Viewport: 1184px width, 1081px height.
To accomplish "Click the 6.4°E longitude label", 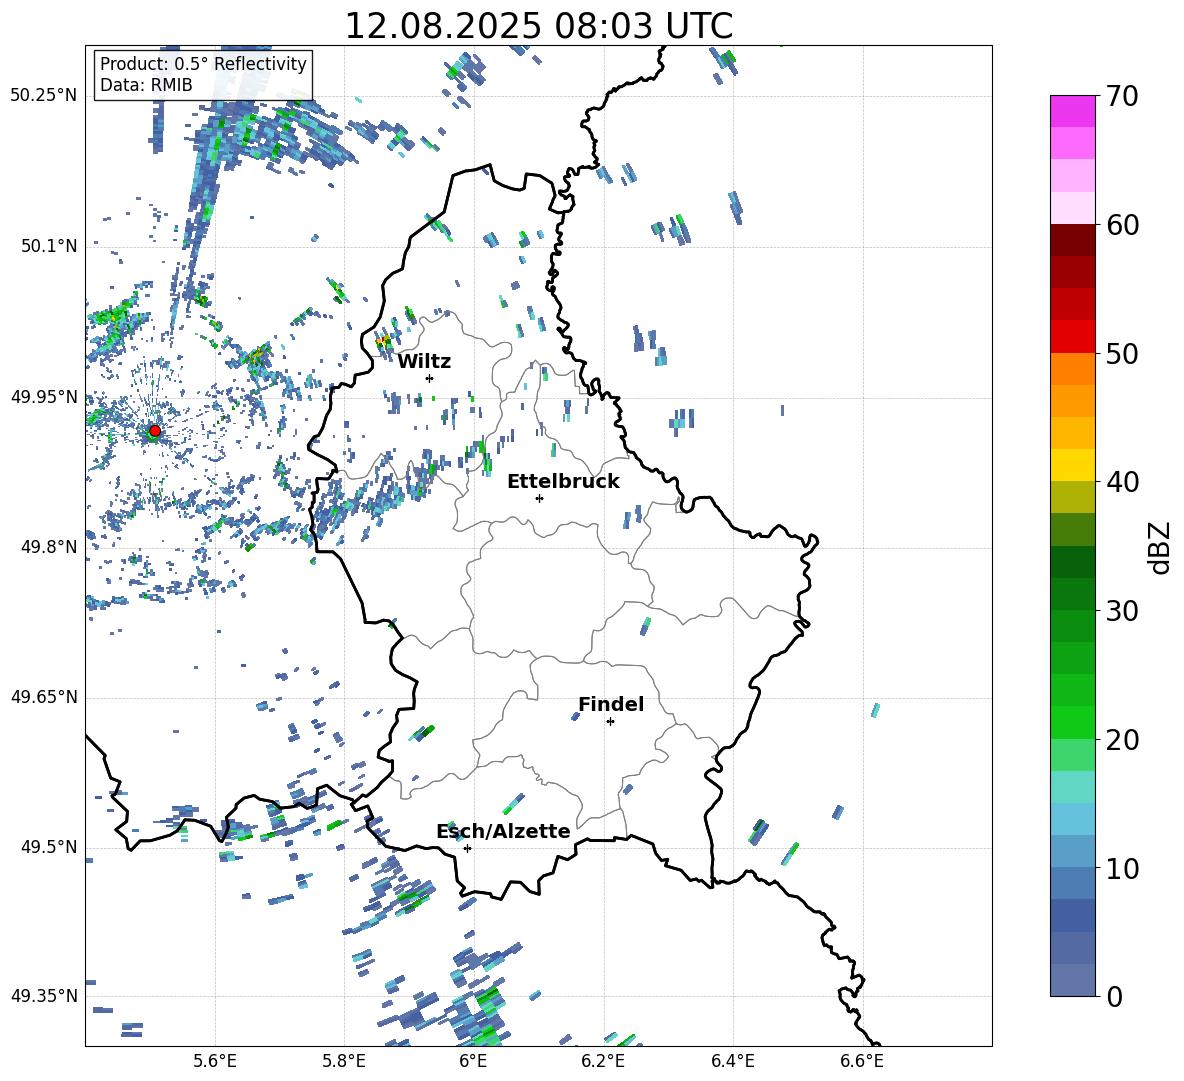I will 732,1061.
